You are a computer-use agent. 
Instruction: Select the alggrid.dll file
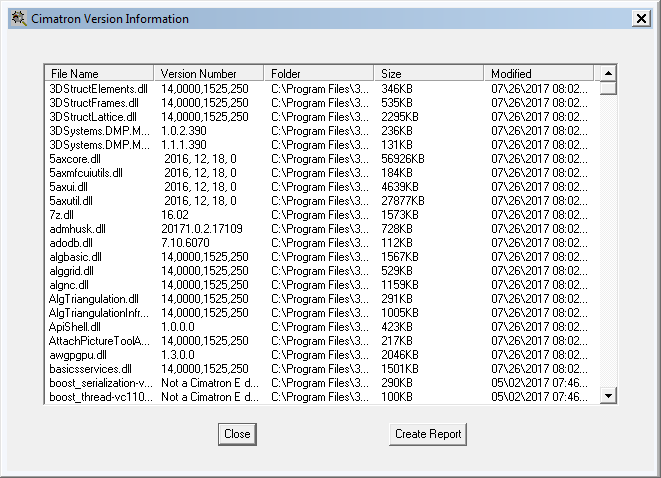pyautogui.click(x=72, y=271)
